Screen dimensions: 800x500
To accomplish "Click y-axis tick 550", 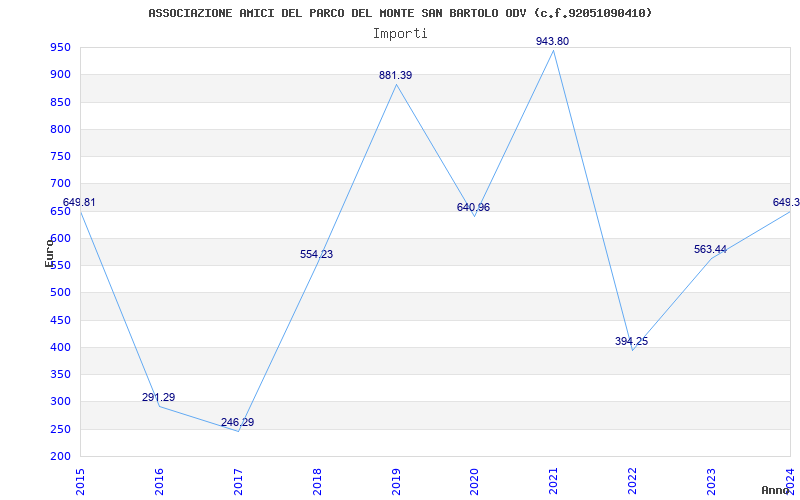I will (60, 266).
